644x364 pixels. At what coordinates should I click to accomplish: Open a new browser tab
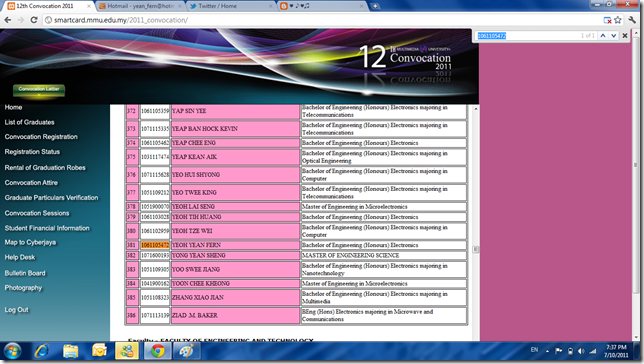[x=375, y=6]
